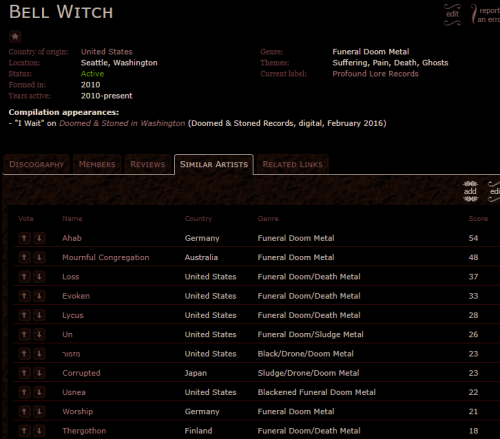Open the Thergothon band page

click(x=84, y=431)
